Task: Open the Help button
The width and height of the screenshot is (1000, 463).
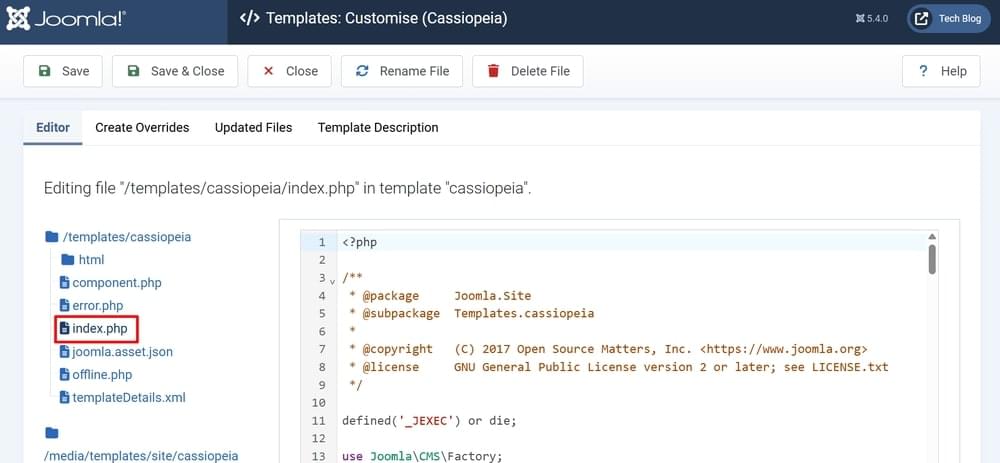Action: (941, 71)
